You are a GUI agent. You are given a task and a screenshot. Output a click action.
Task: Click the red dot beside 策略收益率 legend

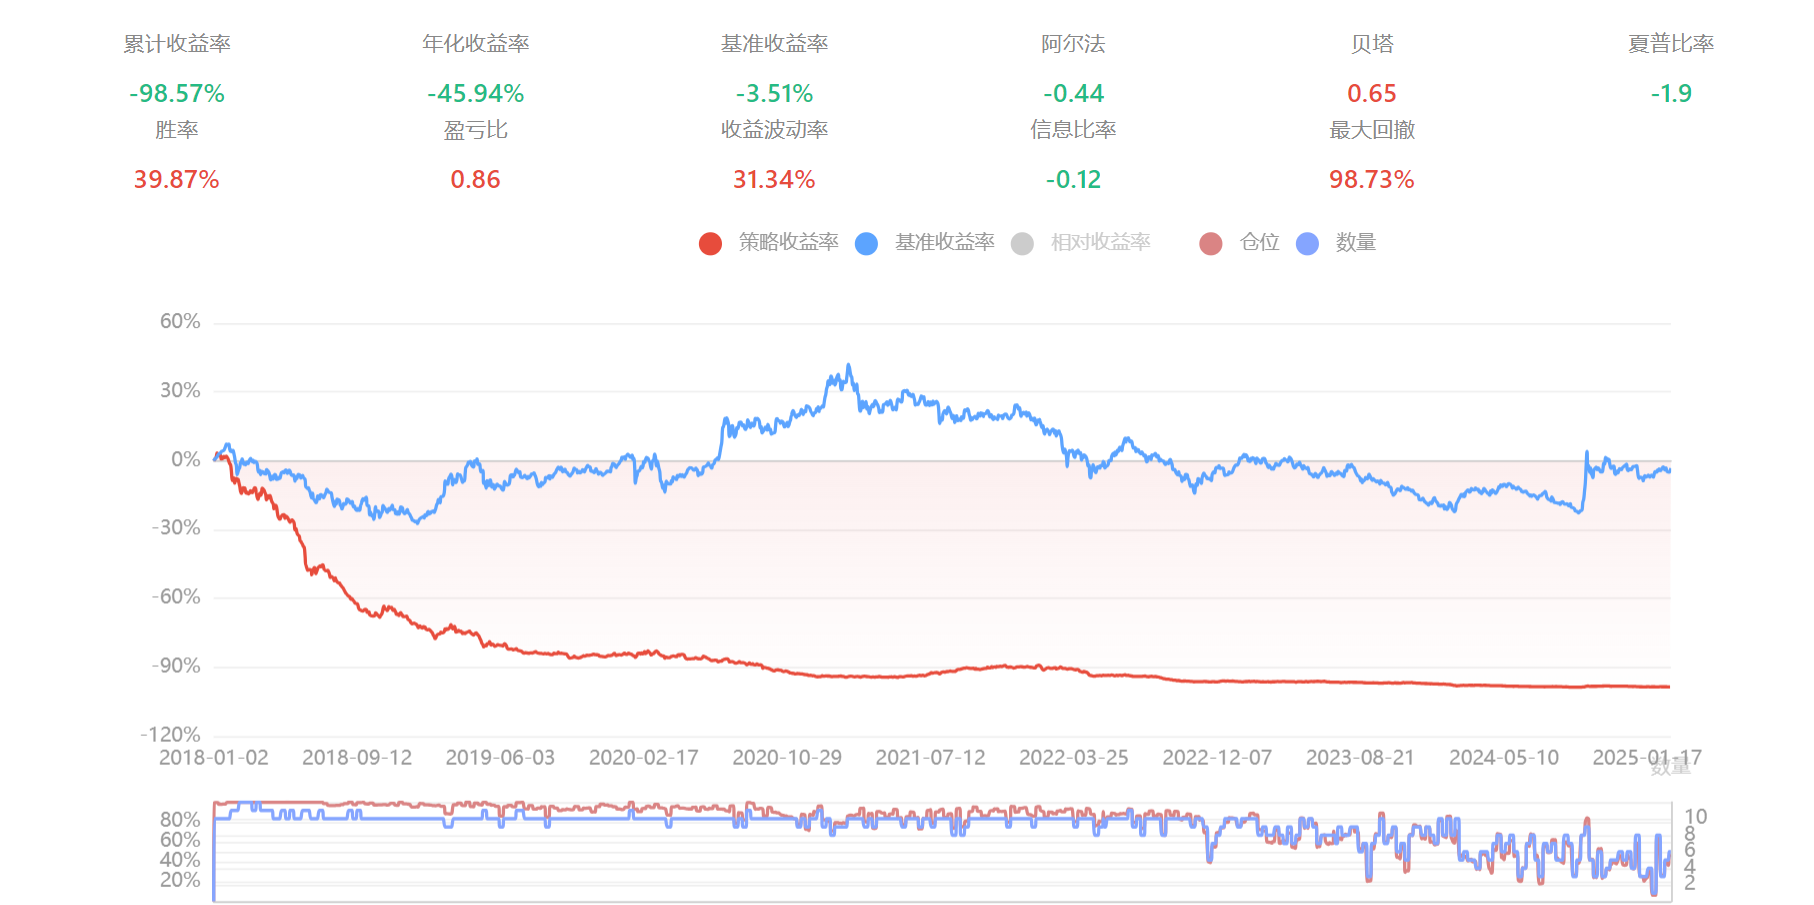click(710, 243)
